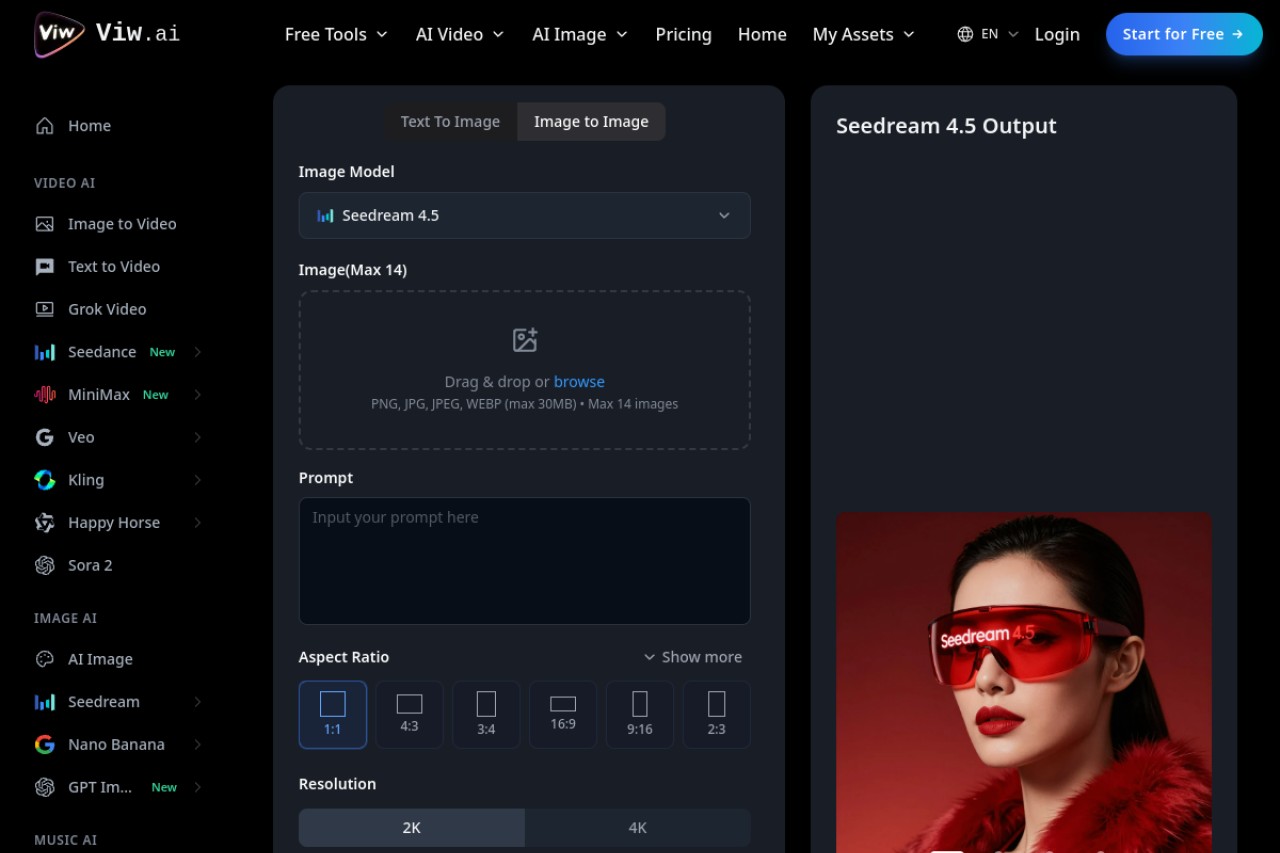
Task: Expand the Seedance sidebar chevron
Action: pos(198,352)
